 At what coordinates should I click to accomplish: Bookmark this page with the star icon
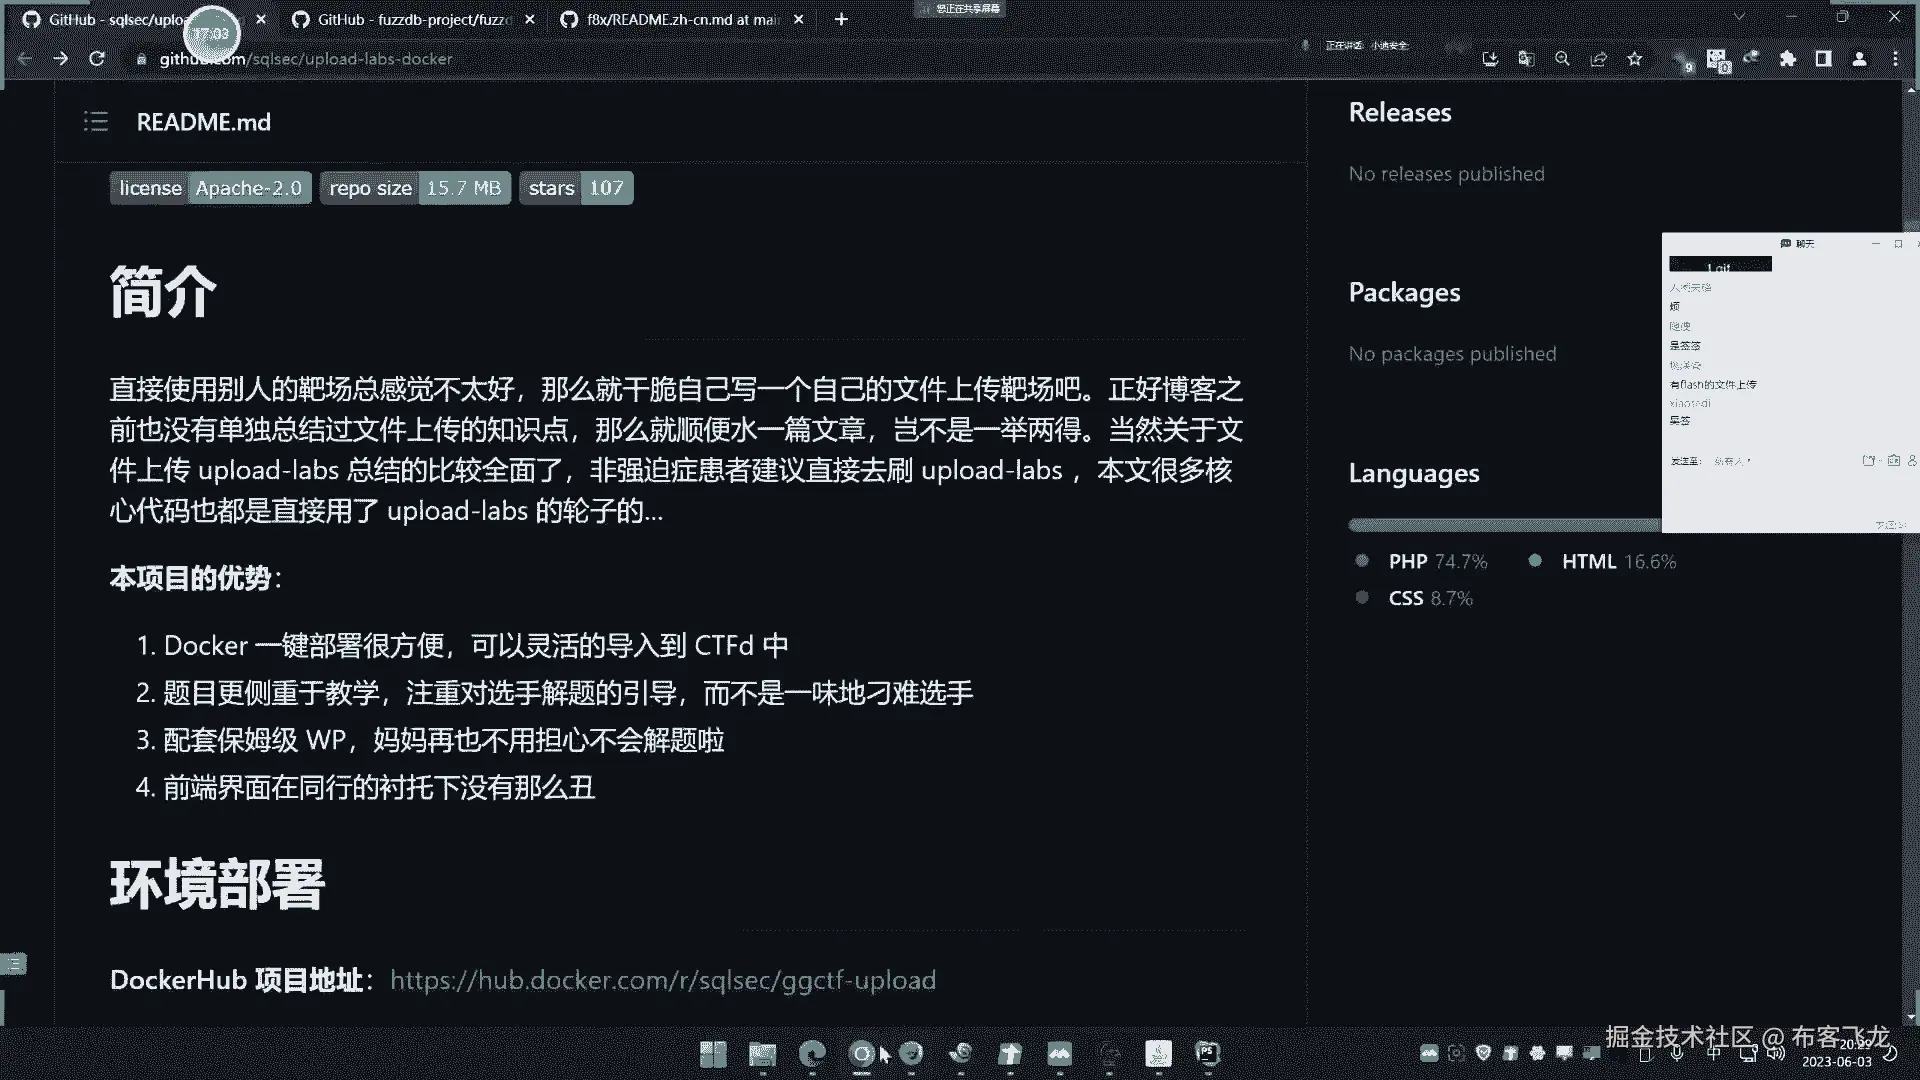pyautogui.click(x=1635, y=59)
